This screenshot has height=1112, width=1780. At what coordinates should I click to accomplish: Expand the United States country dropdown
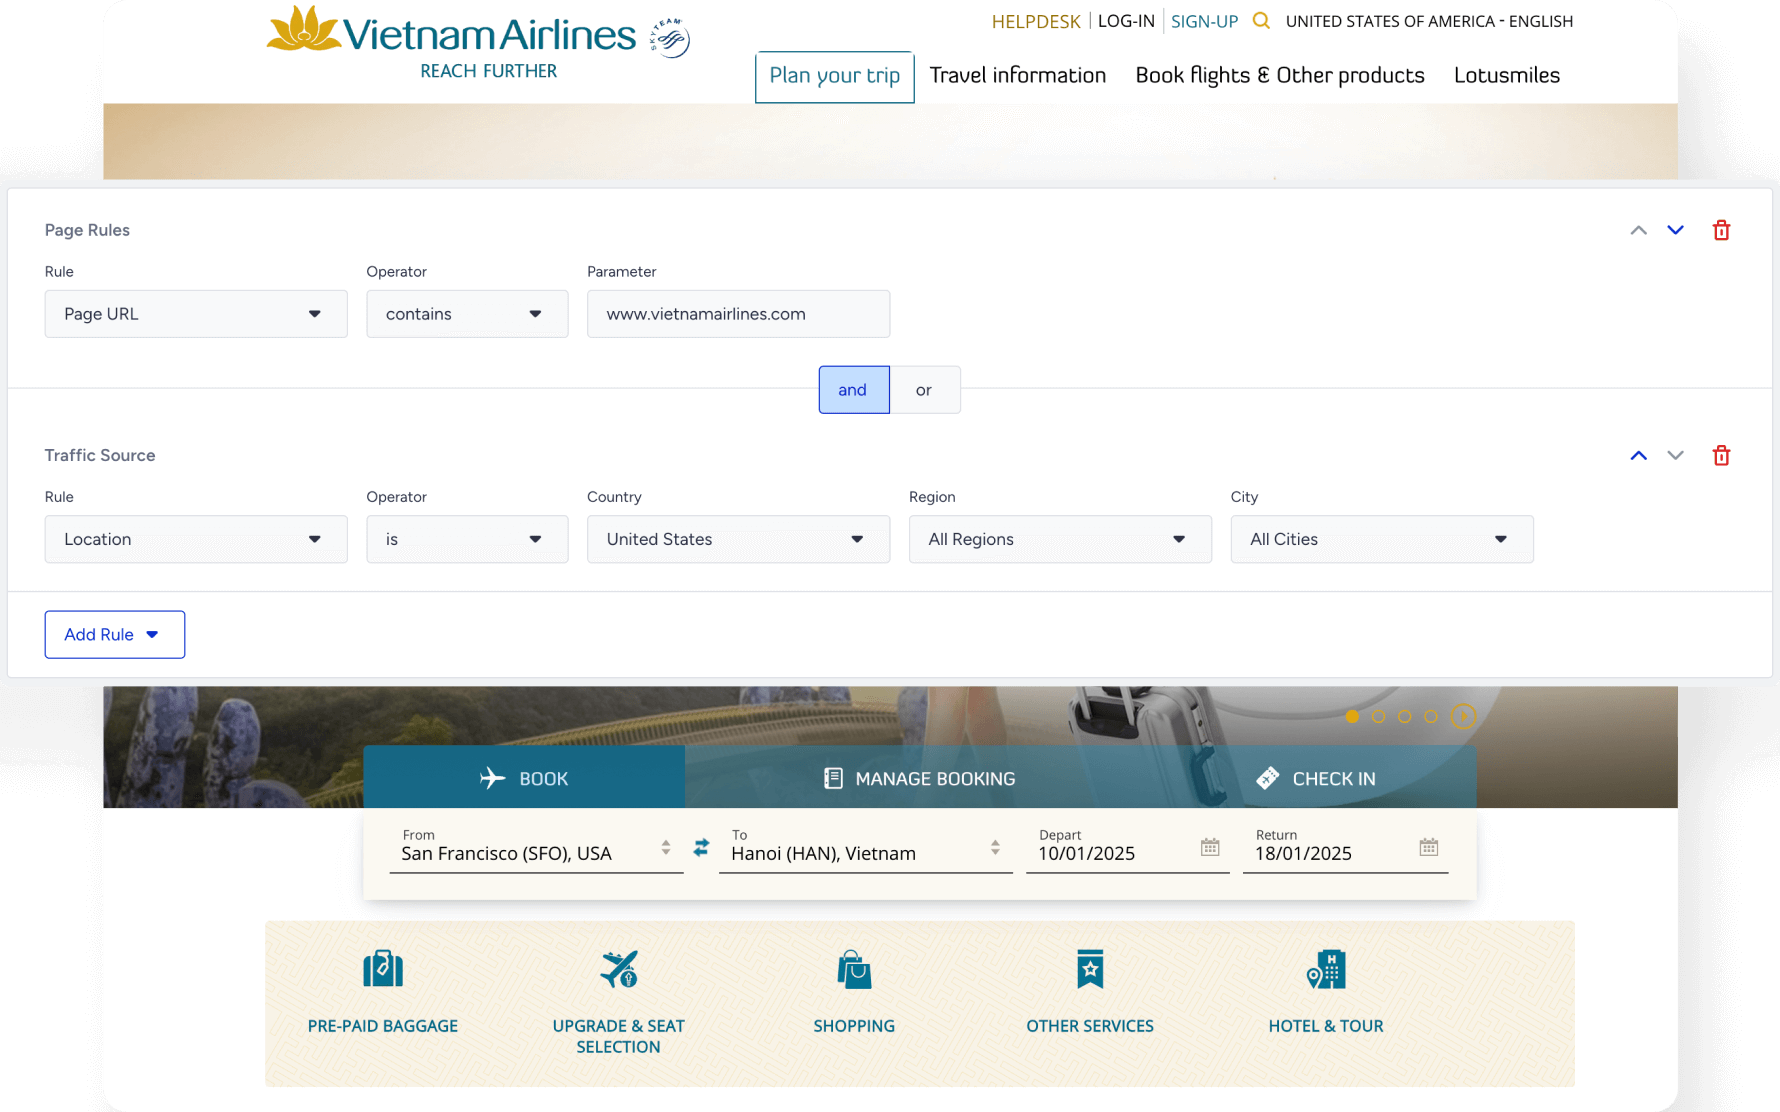tap(738, 539)
